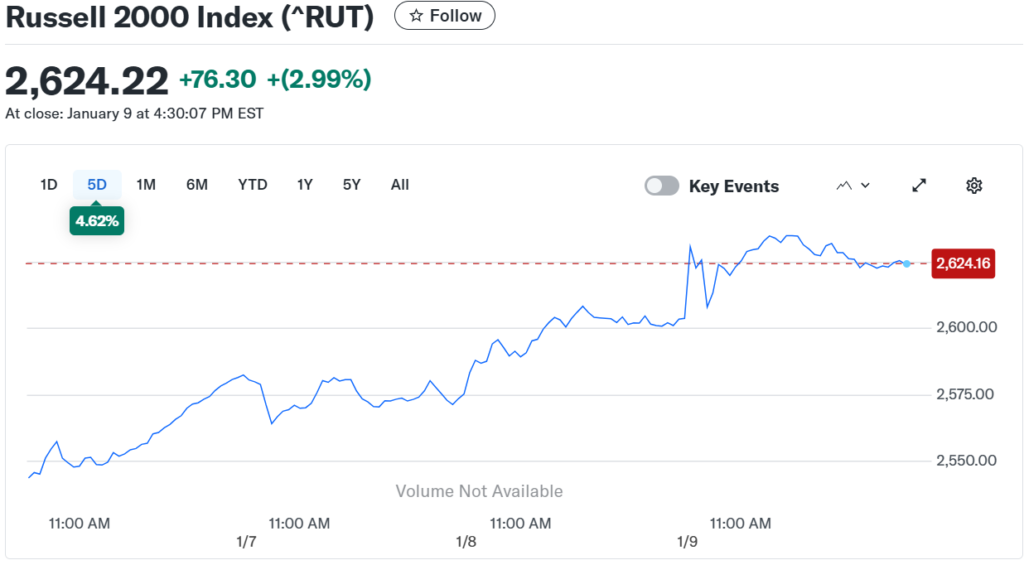
Task: Click the star Follow button
Action: pos(444,16)
